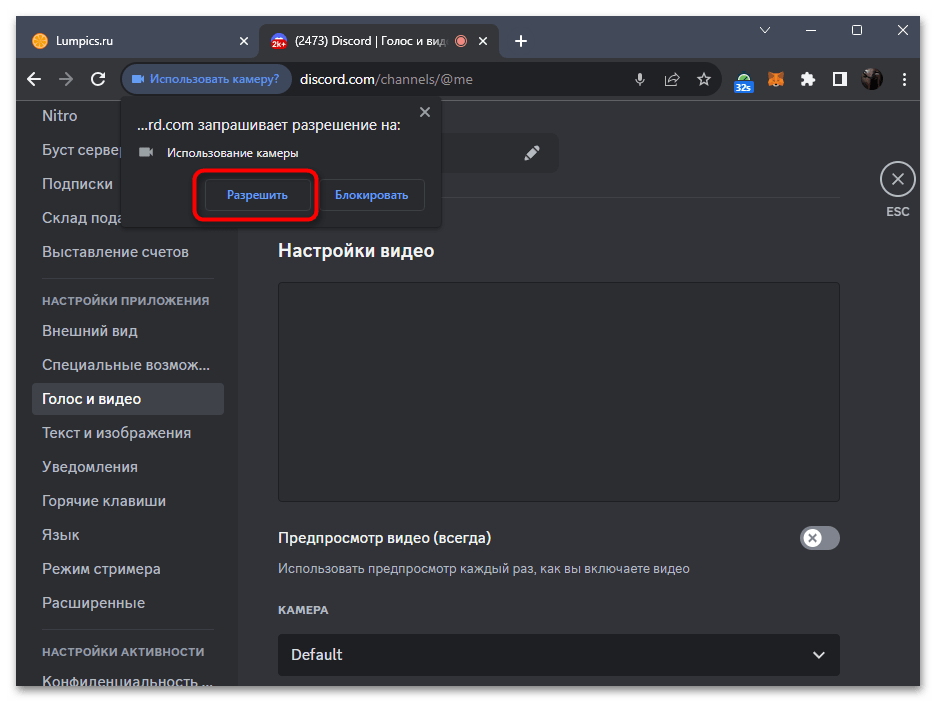
Task: Open the Chrome three-dot menu
Action: [904, 79]
